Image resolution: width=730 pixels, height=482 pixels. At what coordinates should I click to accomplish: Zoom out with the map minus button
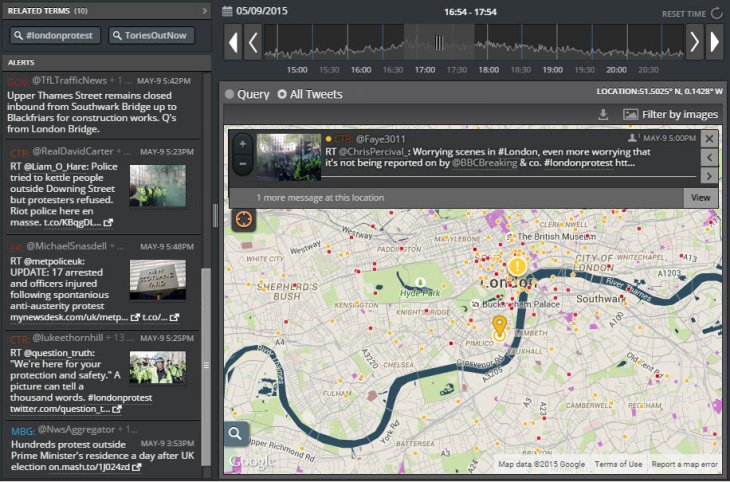point(243,163)
